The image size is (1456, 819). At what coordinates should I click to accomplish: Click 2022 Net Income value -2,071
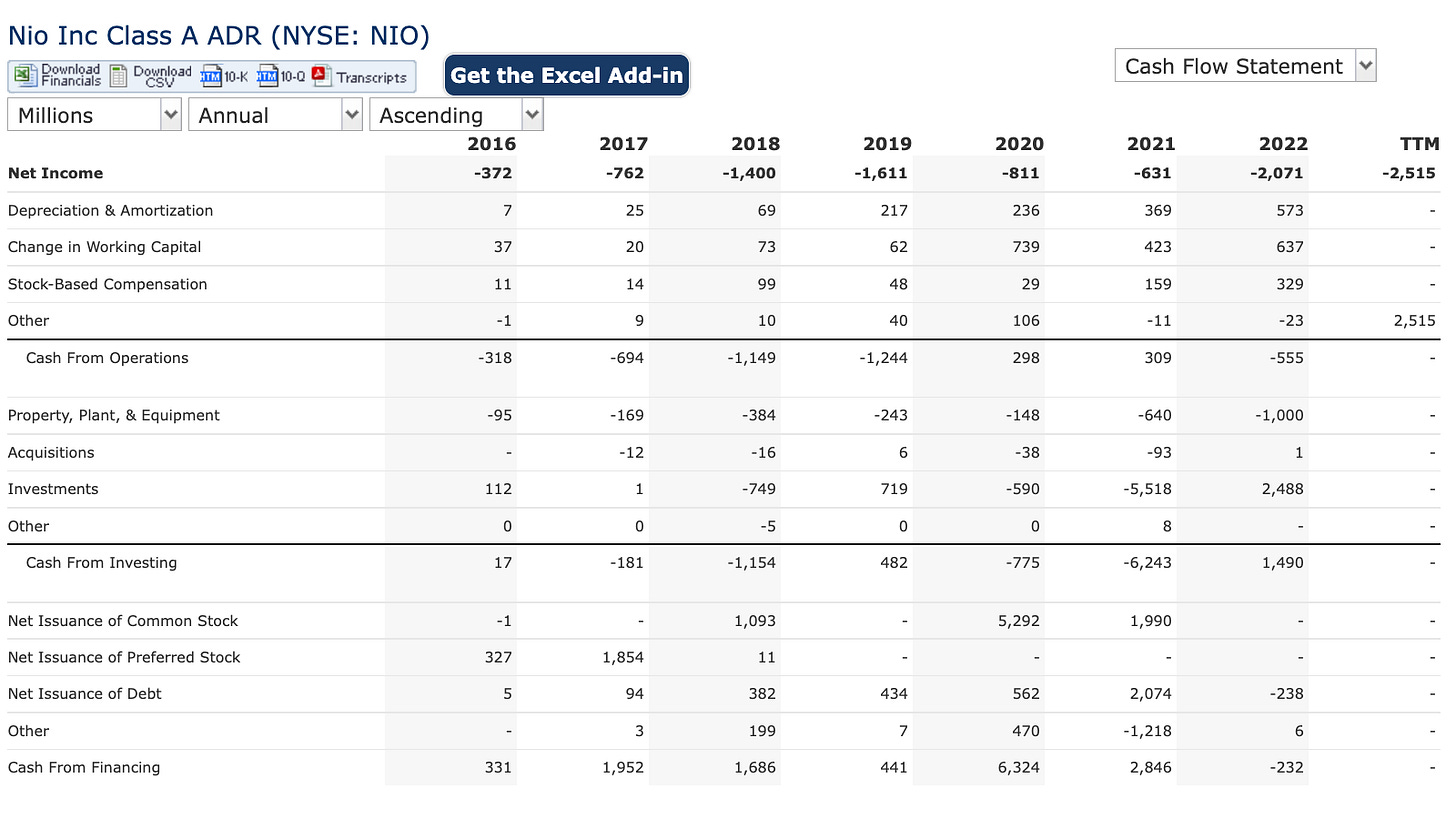tap(1277, 173)
